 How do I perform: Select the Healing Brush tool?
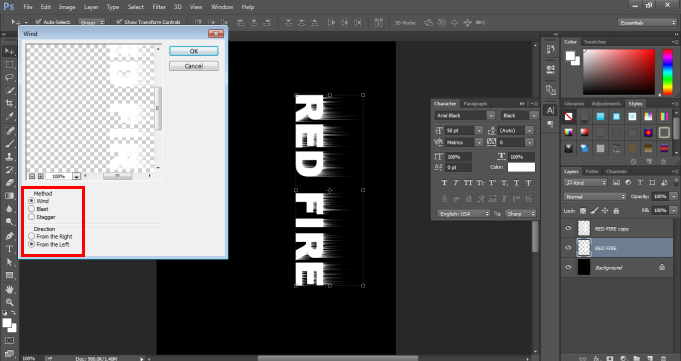9,131
